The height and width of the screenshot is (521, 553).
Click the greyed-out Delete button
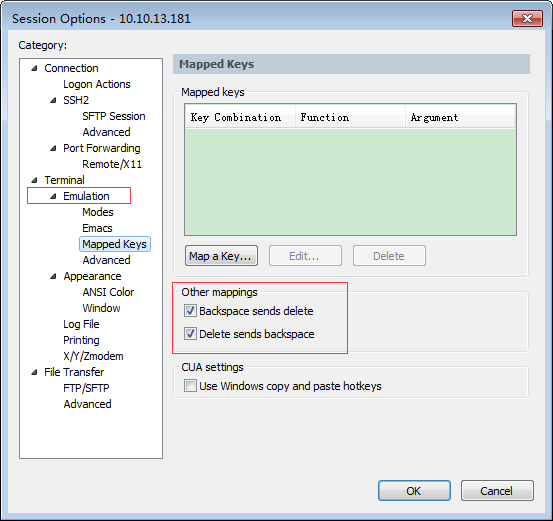pos(389,256)
